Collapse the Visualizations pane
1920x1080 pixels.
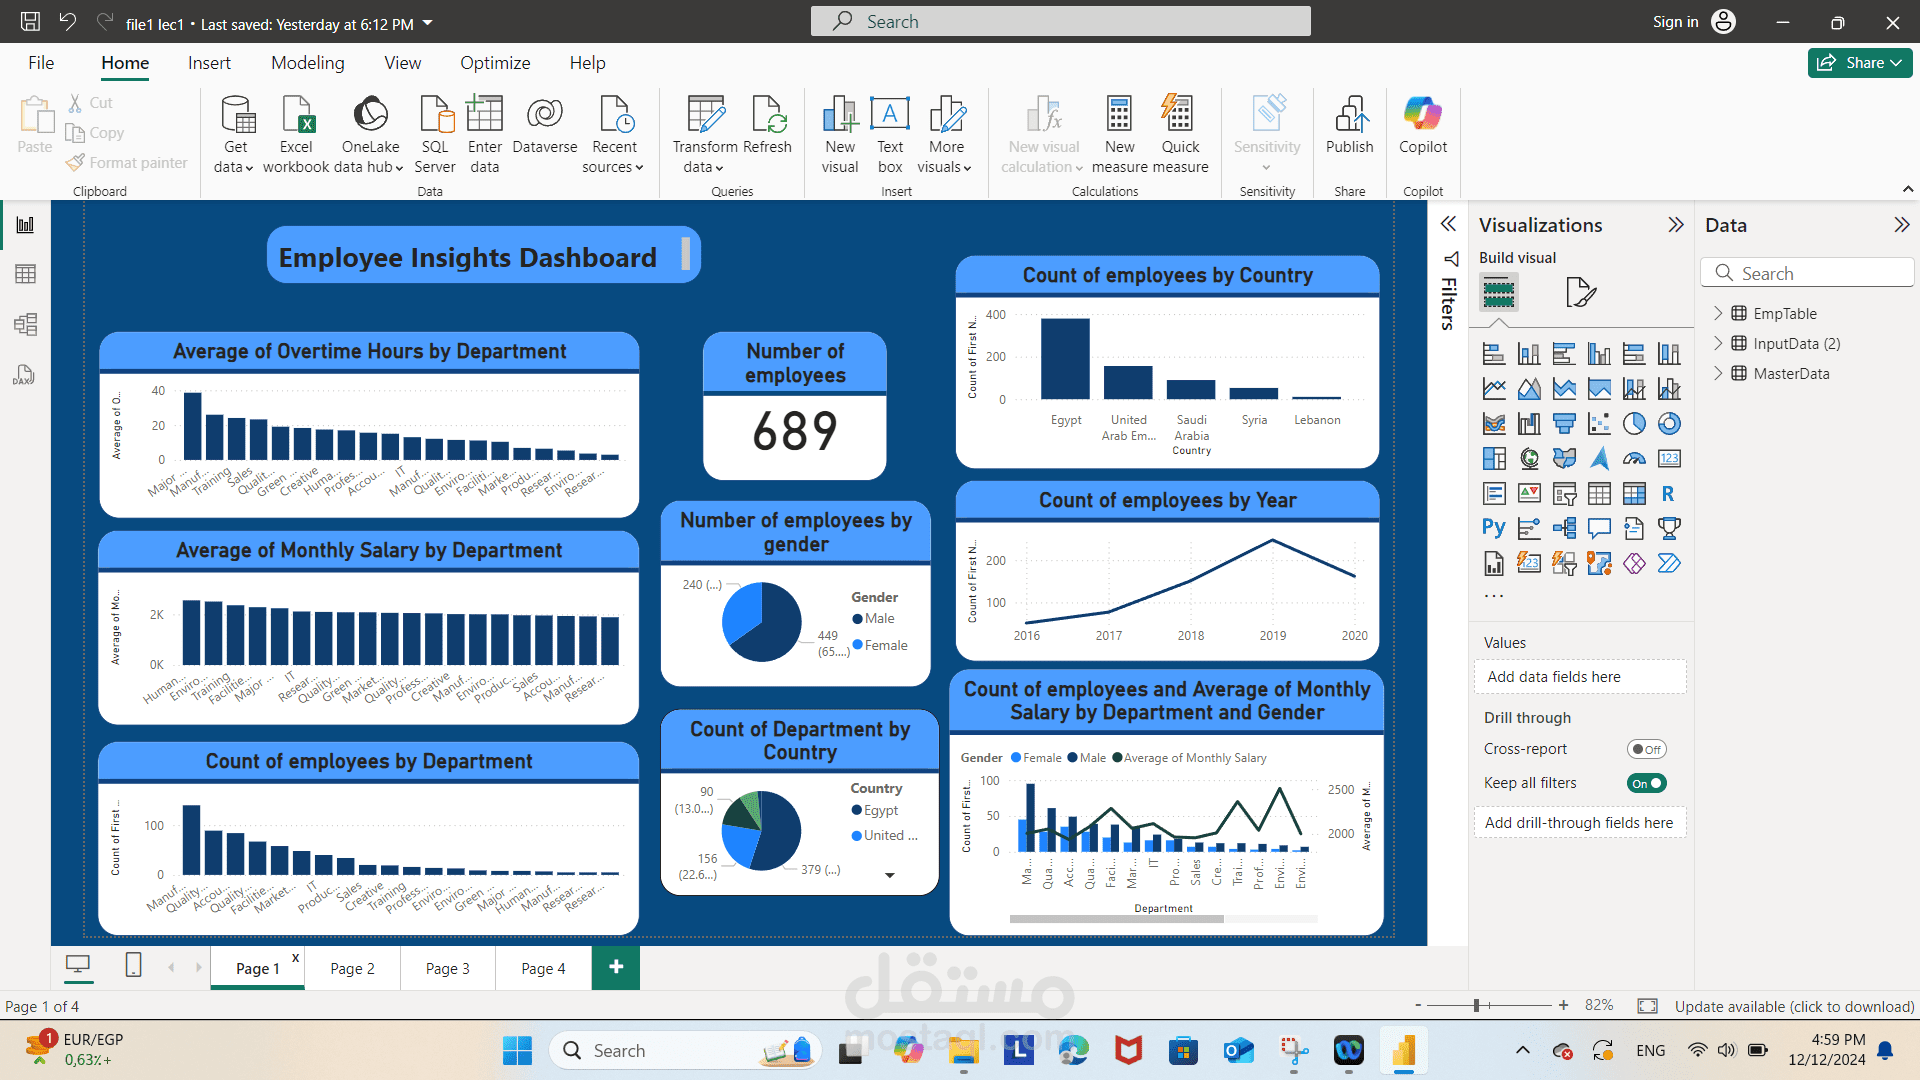[1676, 225]
